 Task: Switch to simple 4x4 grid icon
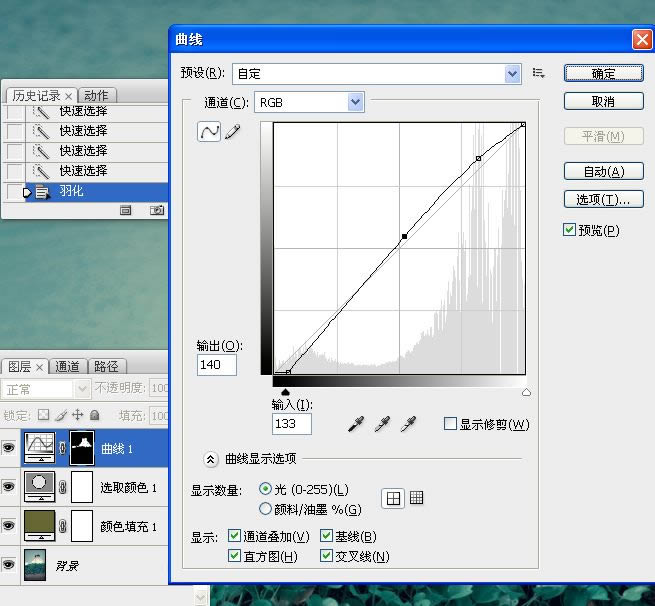click(394, 498)
